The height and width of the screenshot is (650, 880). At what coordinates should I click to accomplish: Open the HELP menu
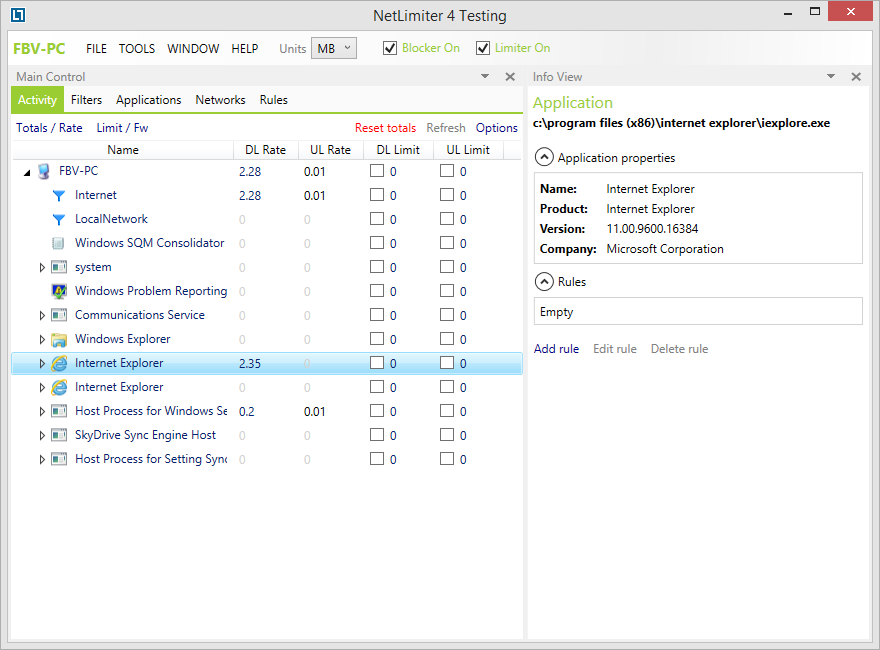245,49
